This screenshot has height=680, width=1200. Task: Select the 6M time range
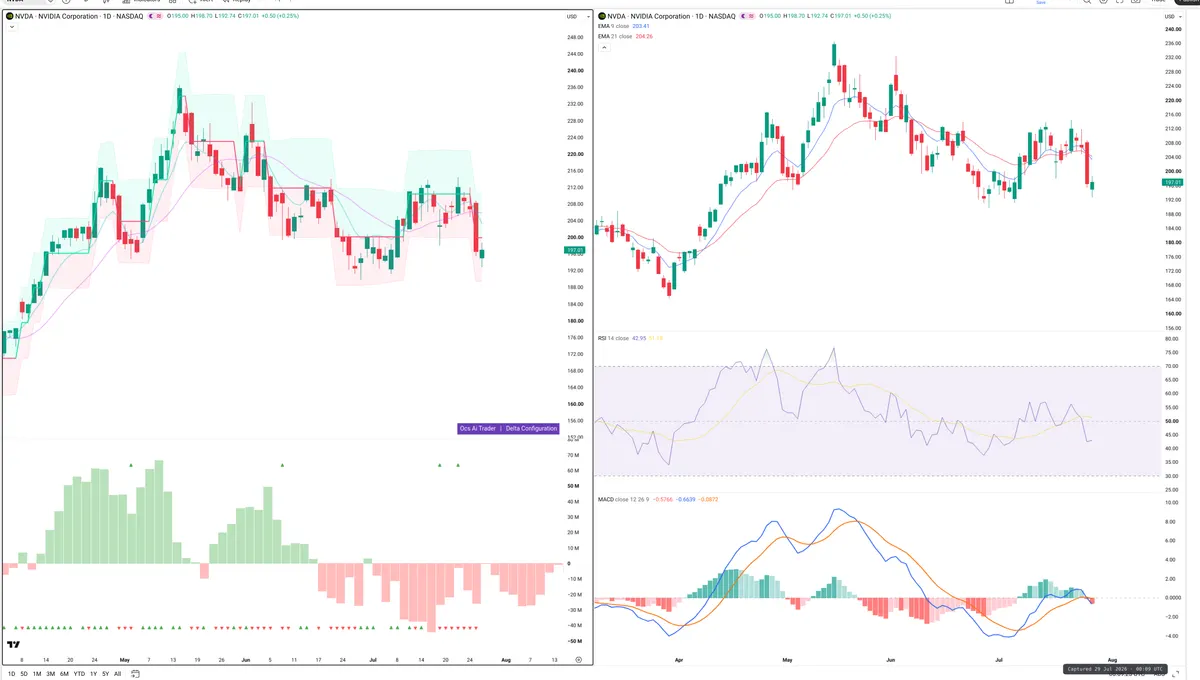point(64,674)
